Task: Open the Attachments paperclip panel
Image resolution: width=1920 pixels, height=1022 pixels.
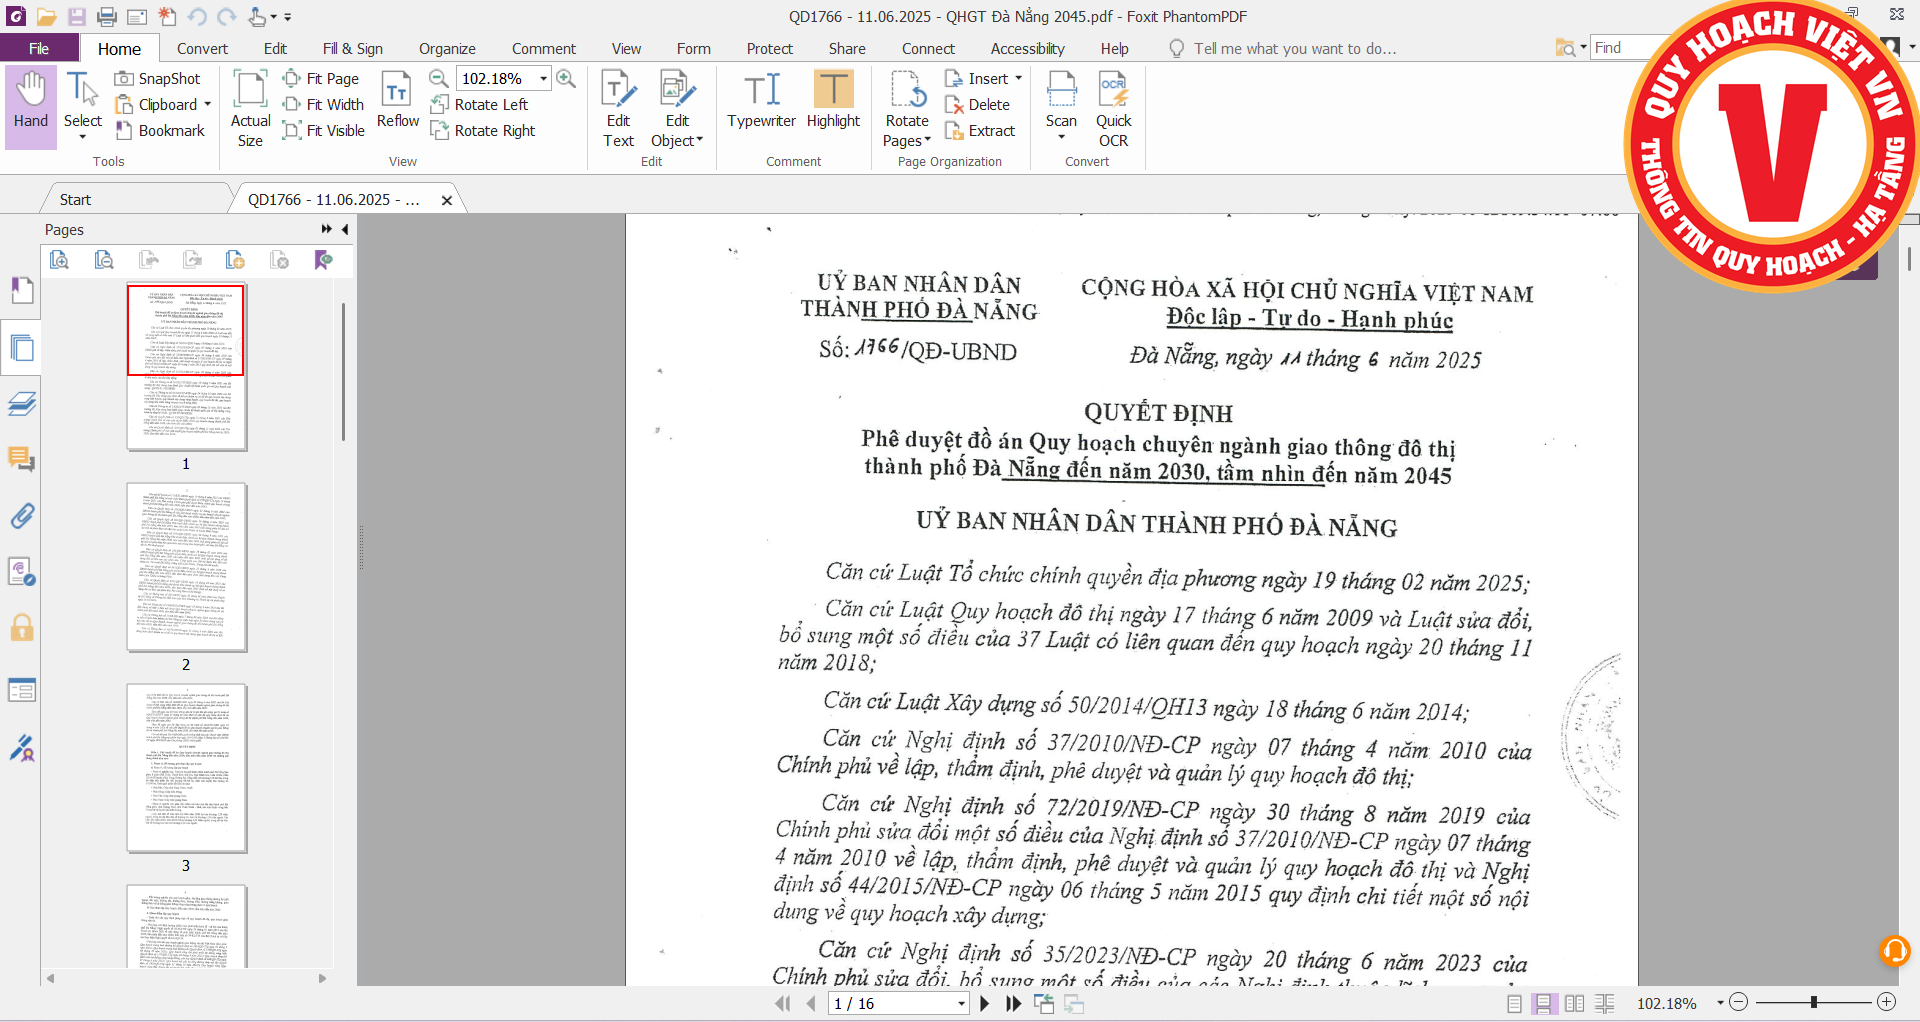Action: [22, 516]
